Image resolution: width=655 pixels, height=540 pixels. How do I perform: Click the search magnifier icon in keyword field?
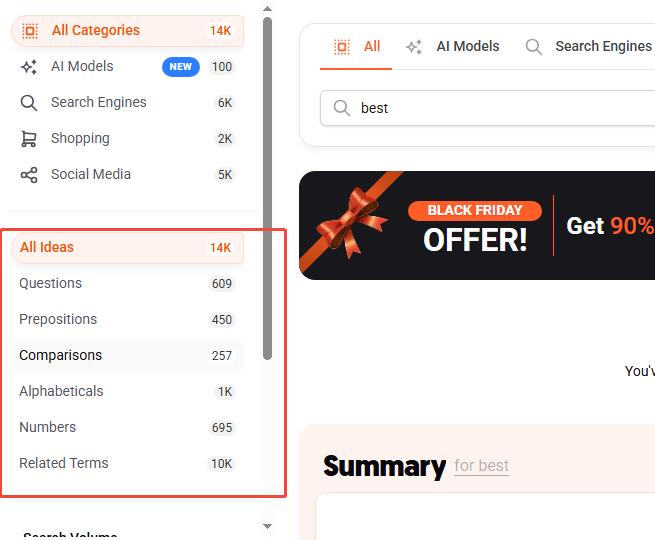(x=342, y=108)
